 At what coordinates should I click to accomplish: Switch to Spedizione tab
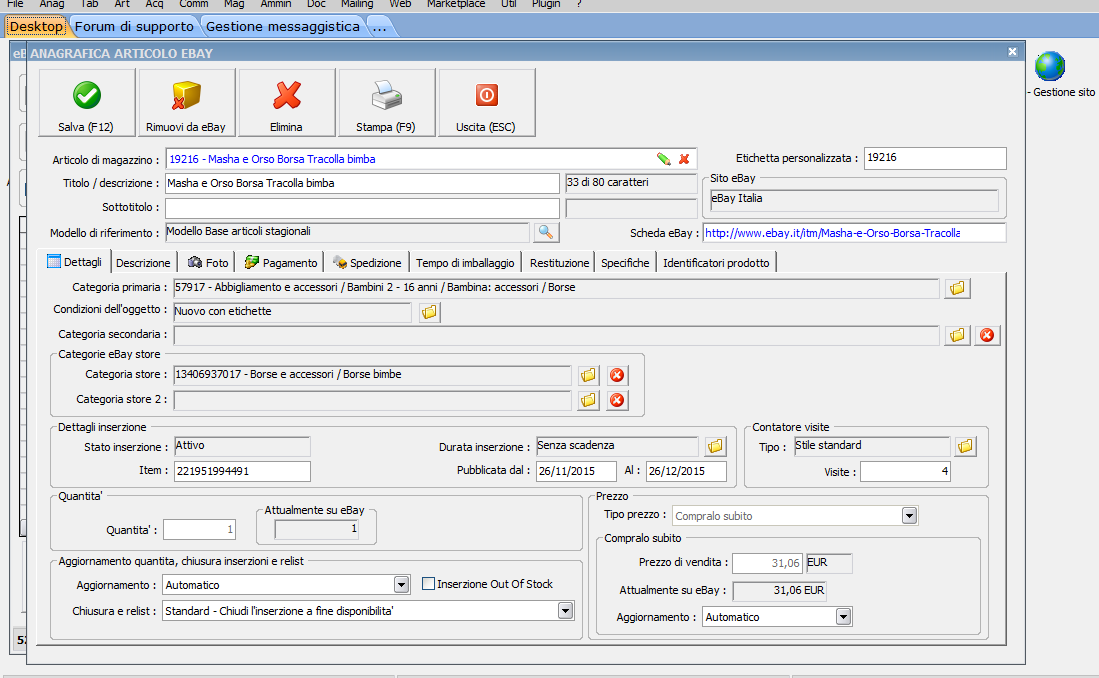click(367, 263)
